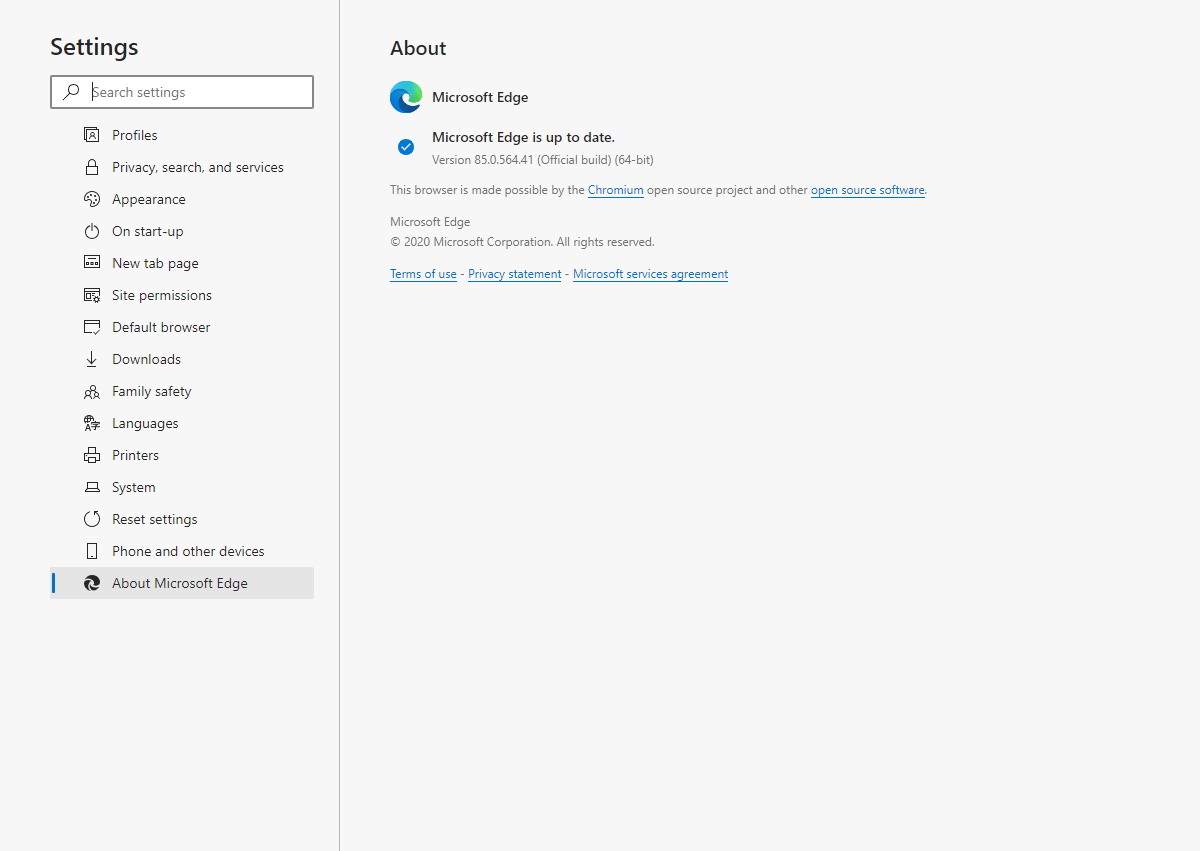The image size is (1200, 851).
Task: Select Site permissions from the sidebar
Action: pos(161,294)
